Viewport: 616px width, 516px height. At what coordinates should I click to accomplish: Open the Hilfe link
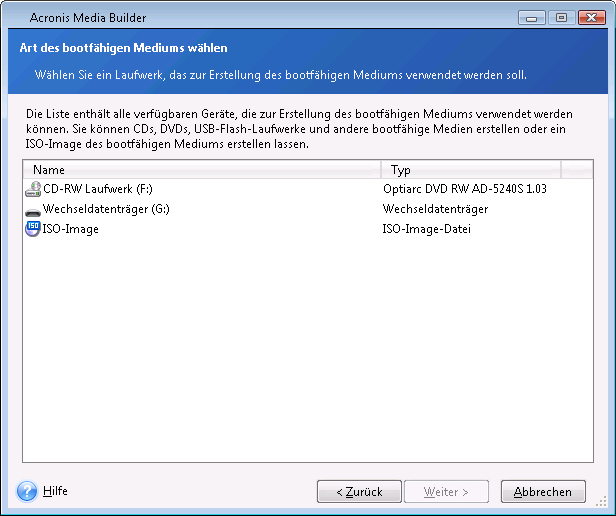56,491
